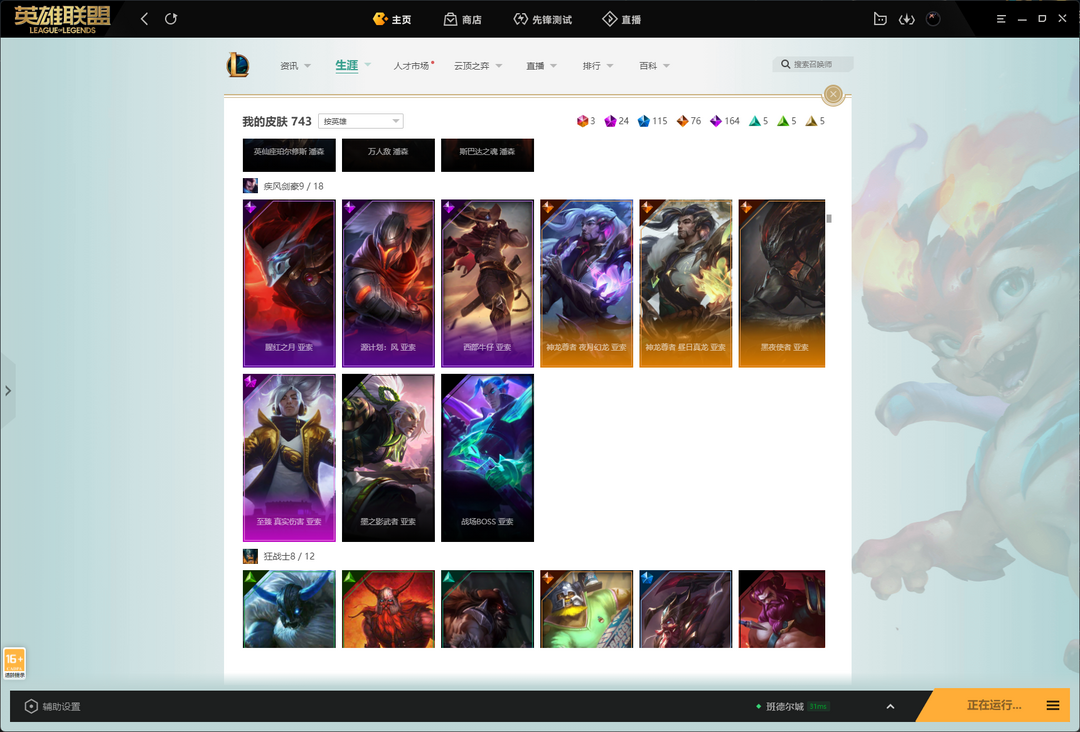Click the purple gem icon showing 164
1080x732 pixels.
tap(716, 121)
